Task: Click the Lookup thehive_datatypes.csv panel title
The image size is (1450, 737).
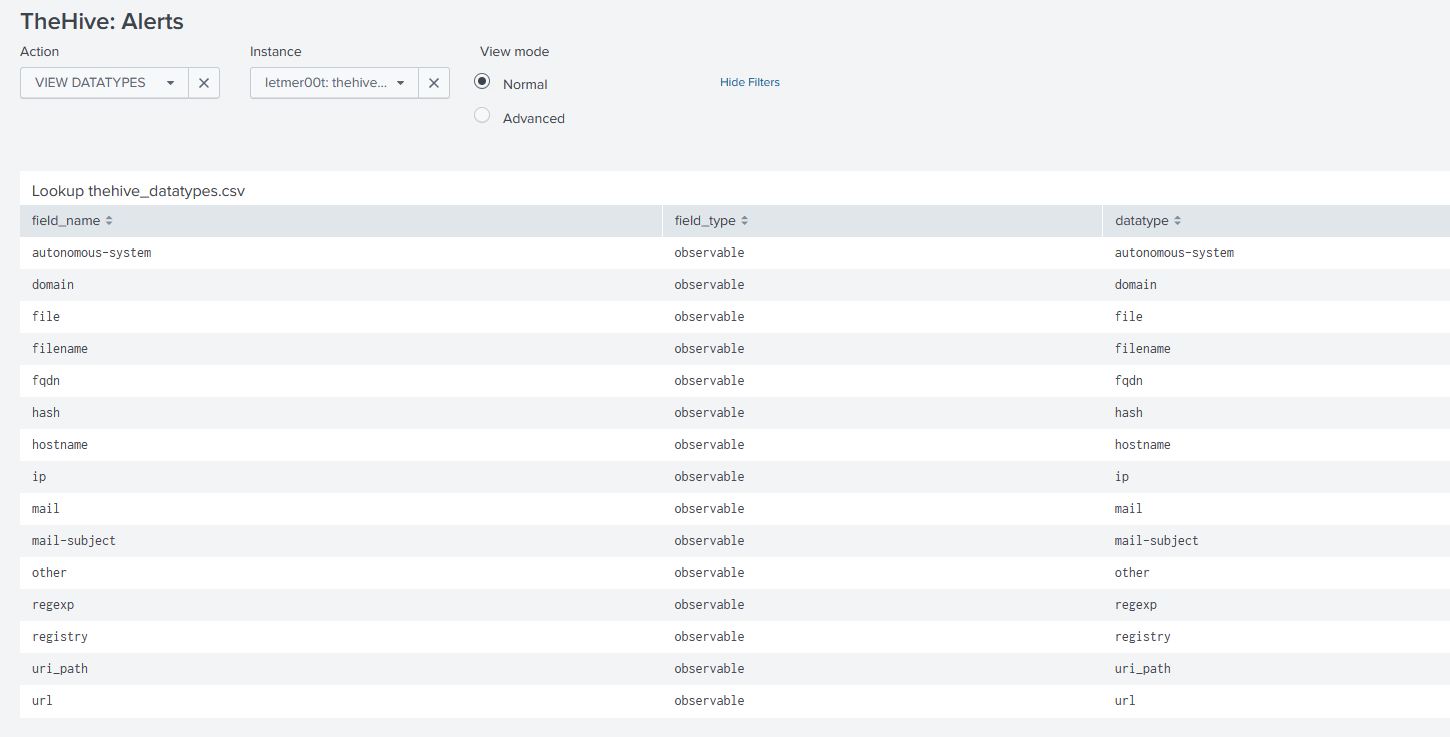Action: pos(138,190)
